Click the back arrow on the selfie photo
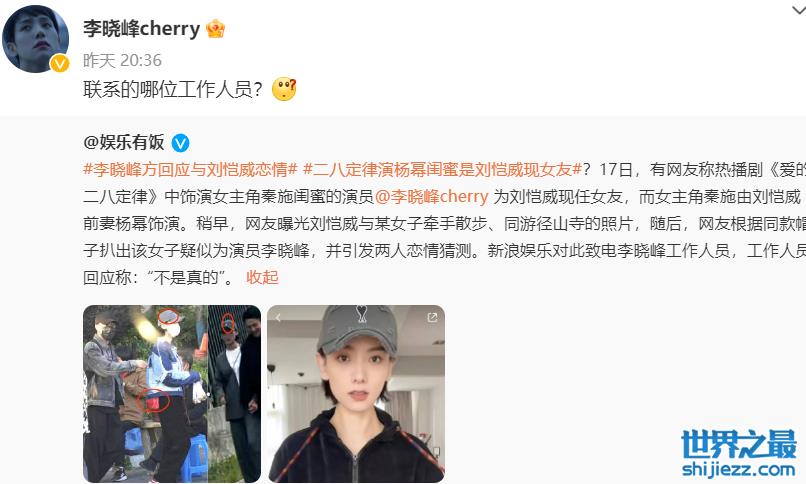 click(x=278, y=318)
